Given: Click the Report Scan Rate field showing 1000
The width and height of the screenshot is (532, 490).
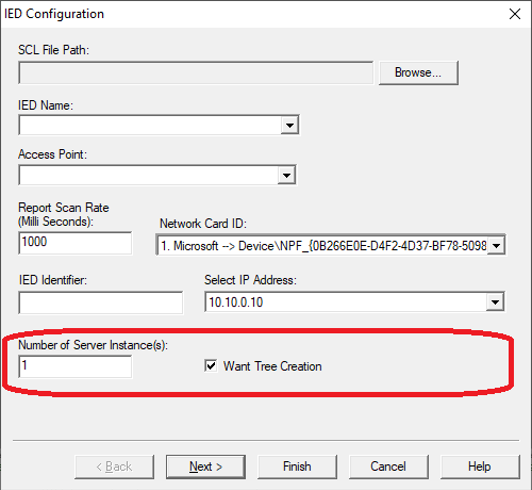Looking at the screenshot, I should [75, 243].
